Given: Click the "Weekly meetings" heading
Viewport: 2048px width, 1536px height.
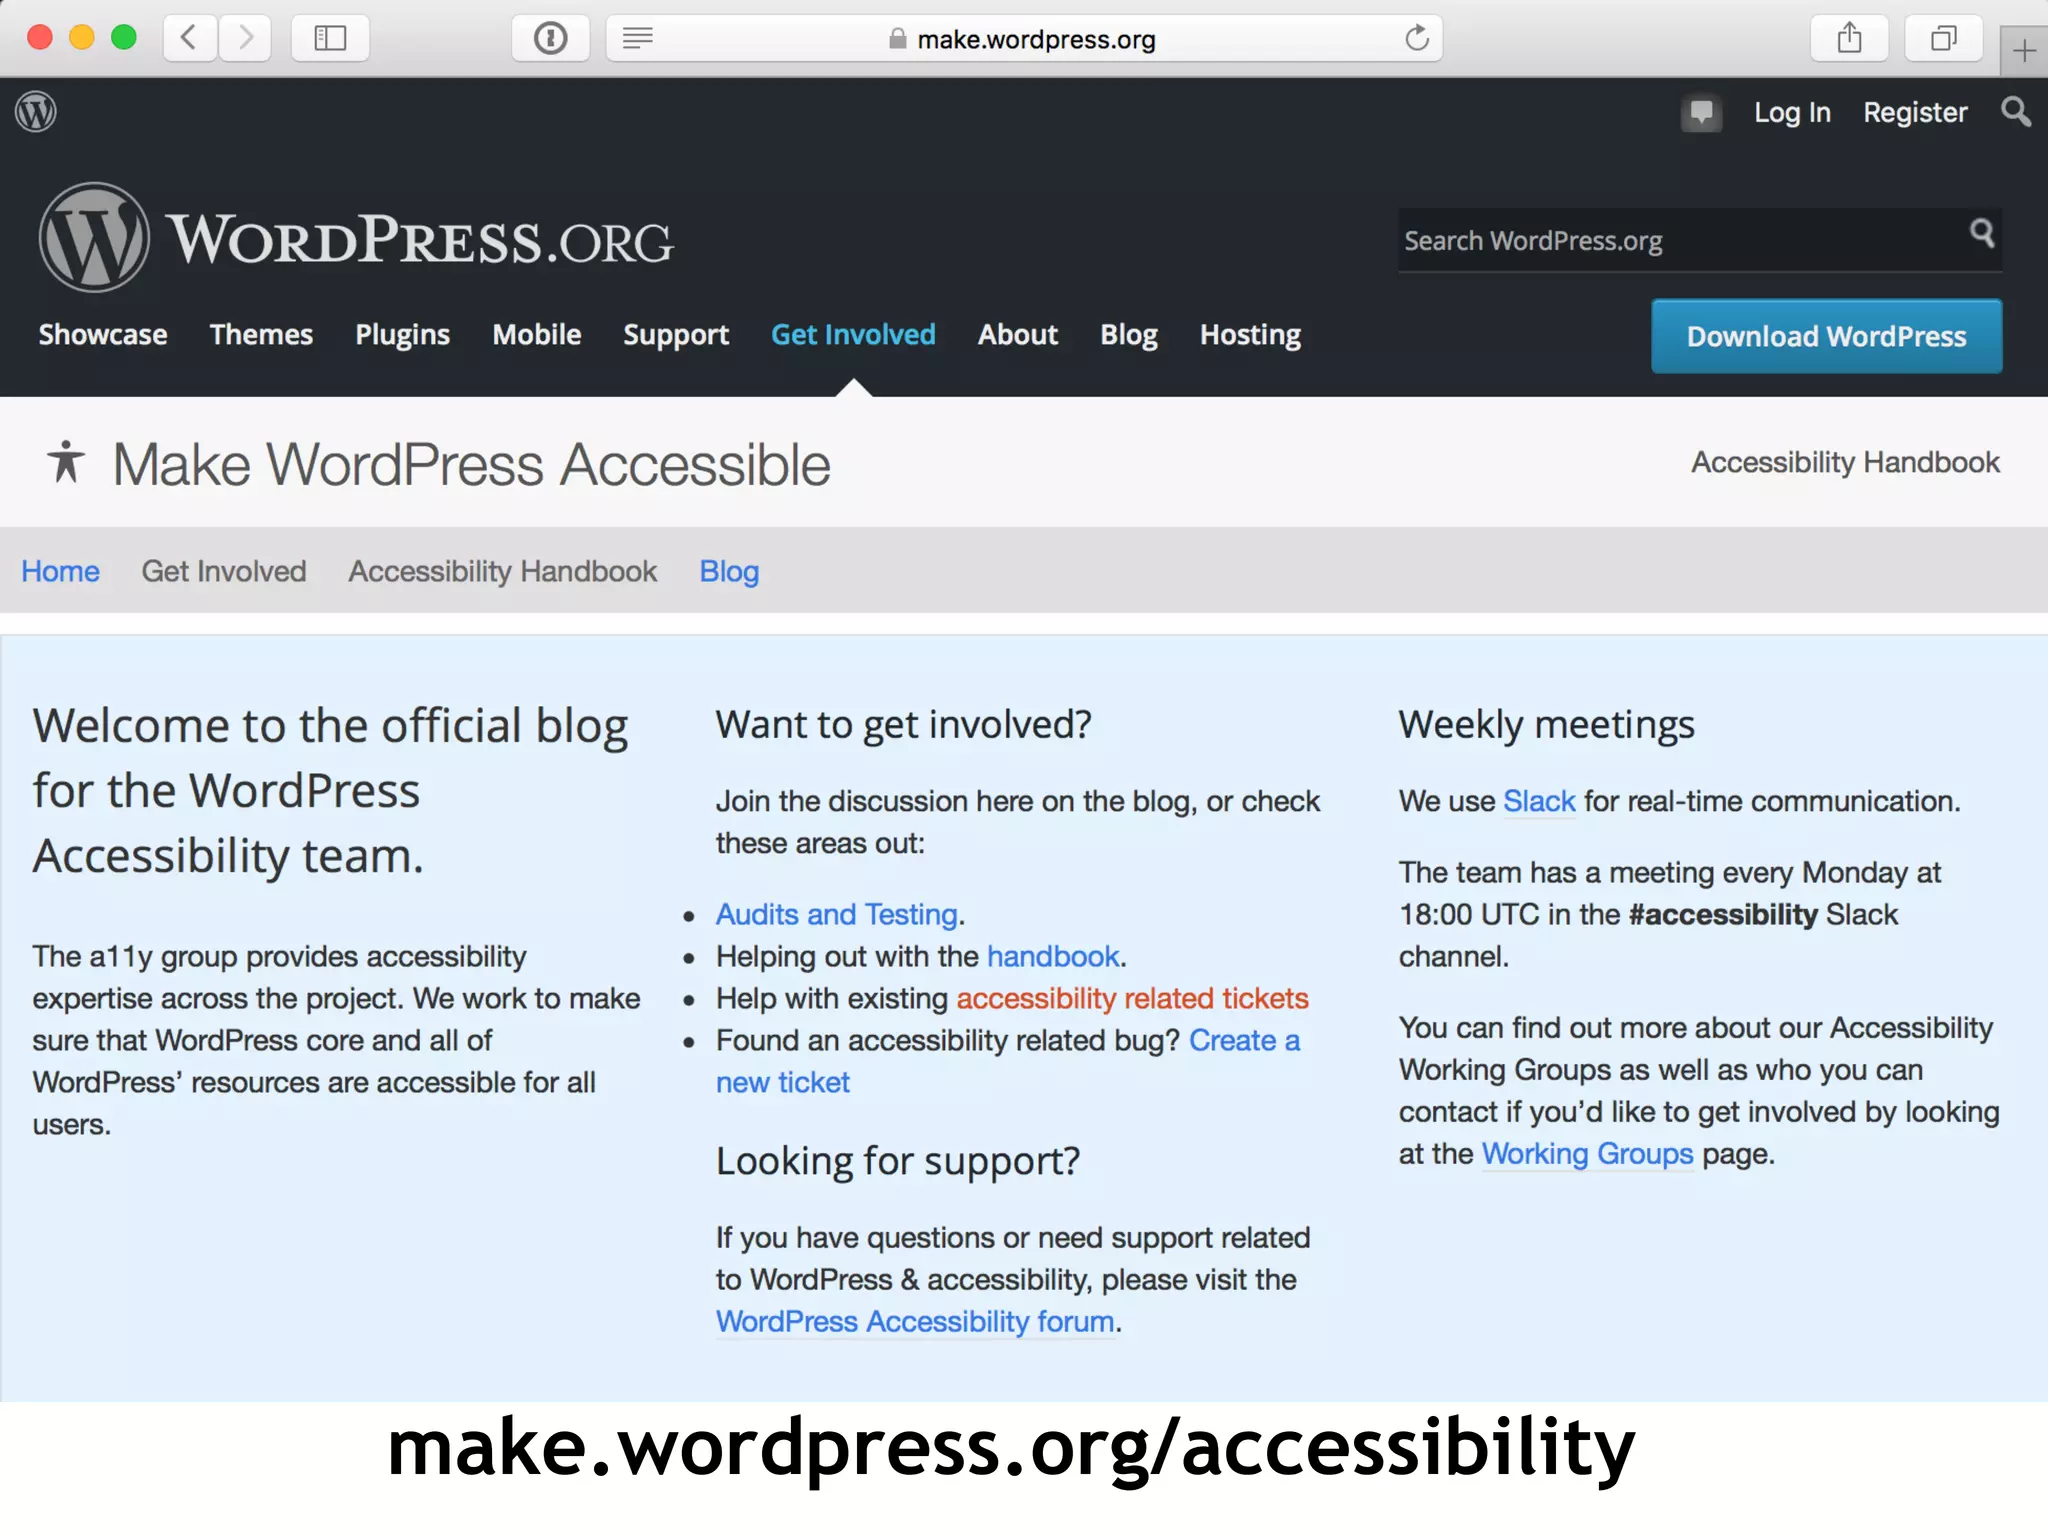Looking at the screenshot, I should (x=1546, y=724).
